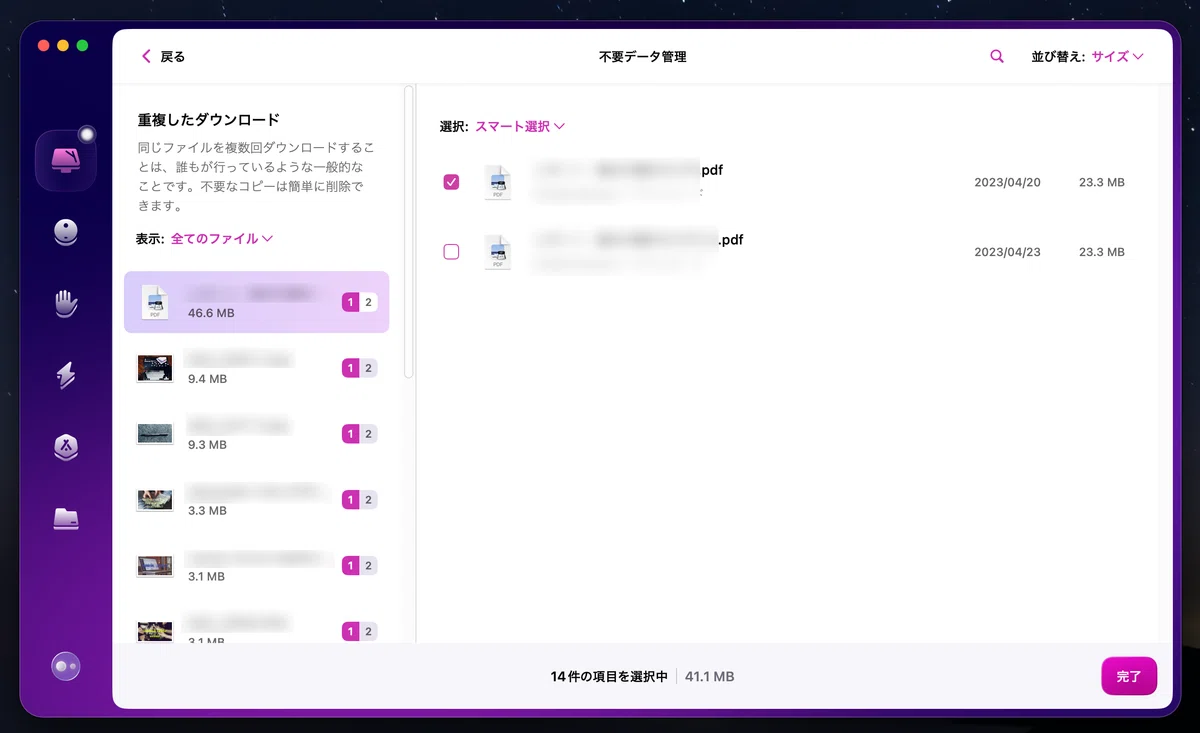Click selection badge of the 9.3 MB group
The height and width of the screenshot is (733, 1200).
[x=359, y=434]
